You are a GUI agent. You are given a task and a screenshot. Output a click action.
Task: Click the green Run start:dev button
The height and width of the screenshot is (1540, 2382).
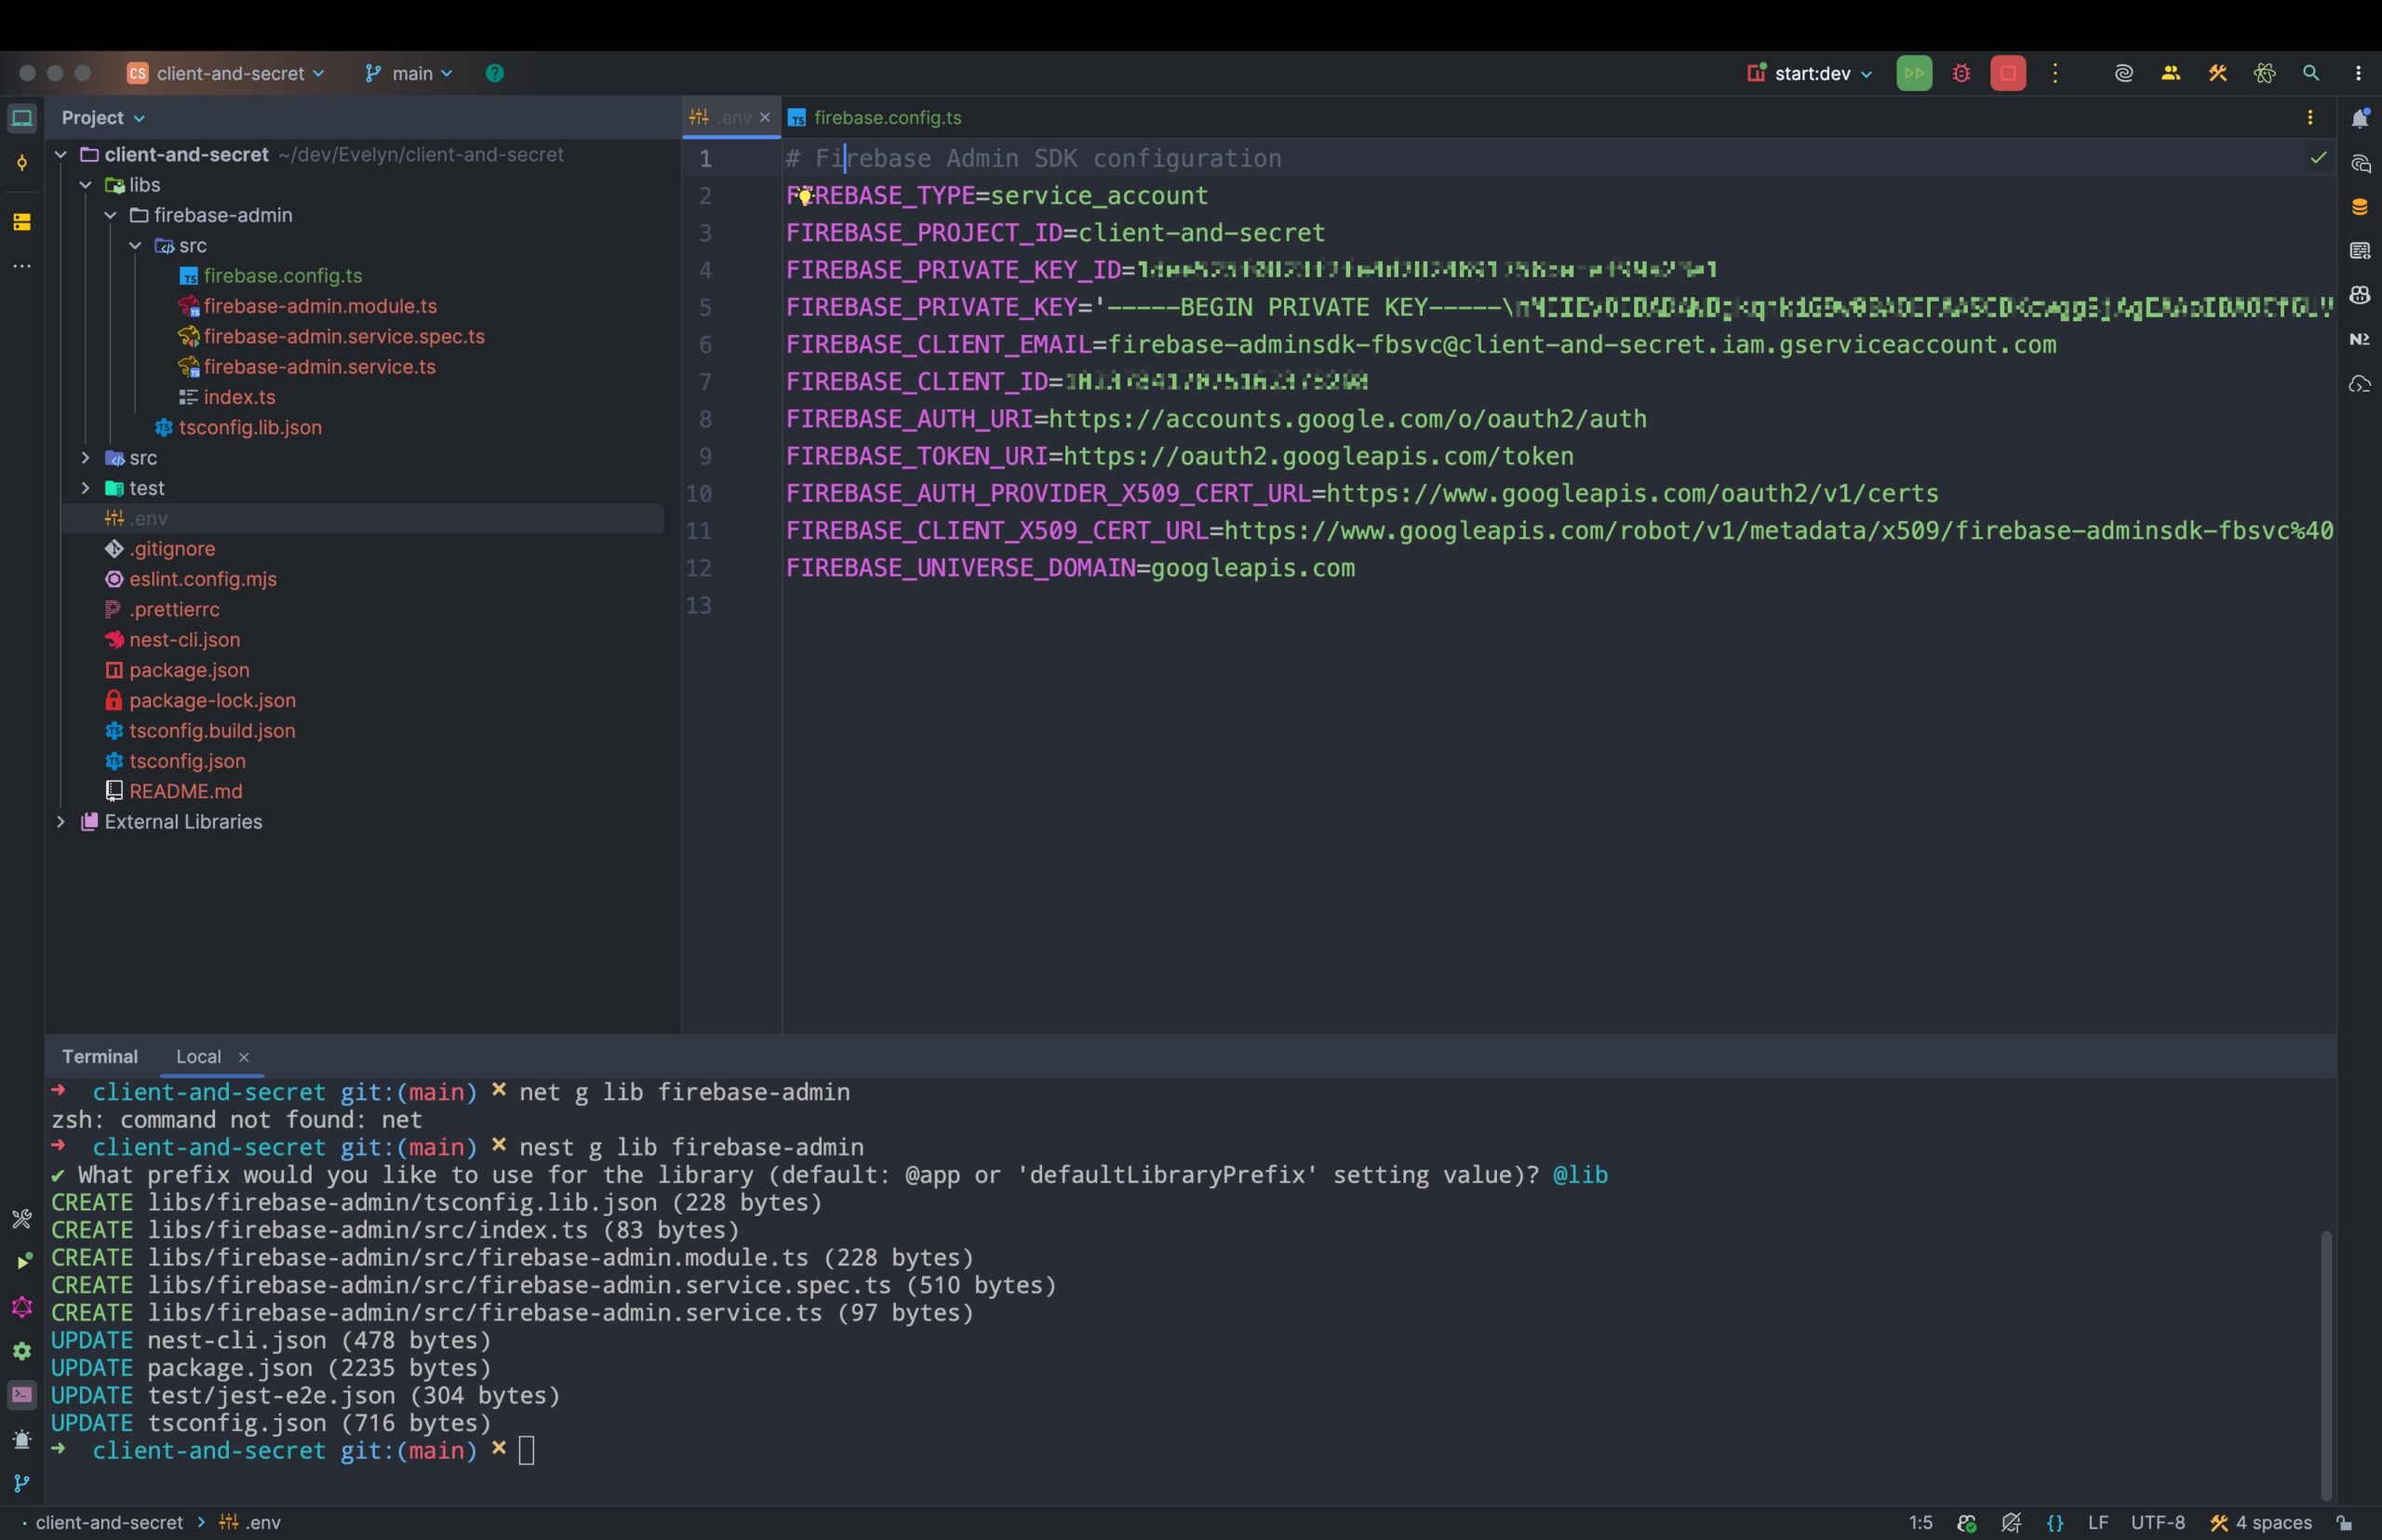click(1913, 73)
